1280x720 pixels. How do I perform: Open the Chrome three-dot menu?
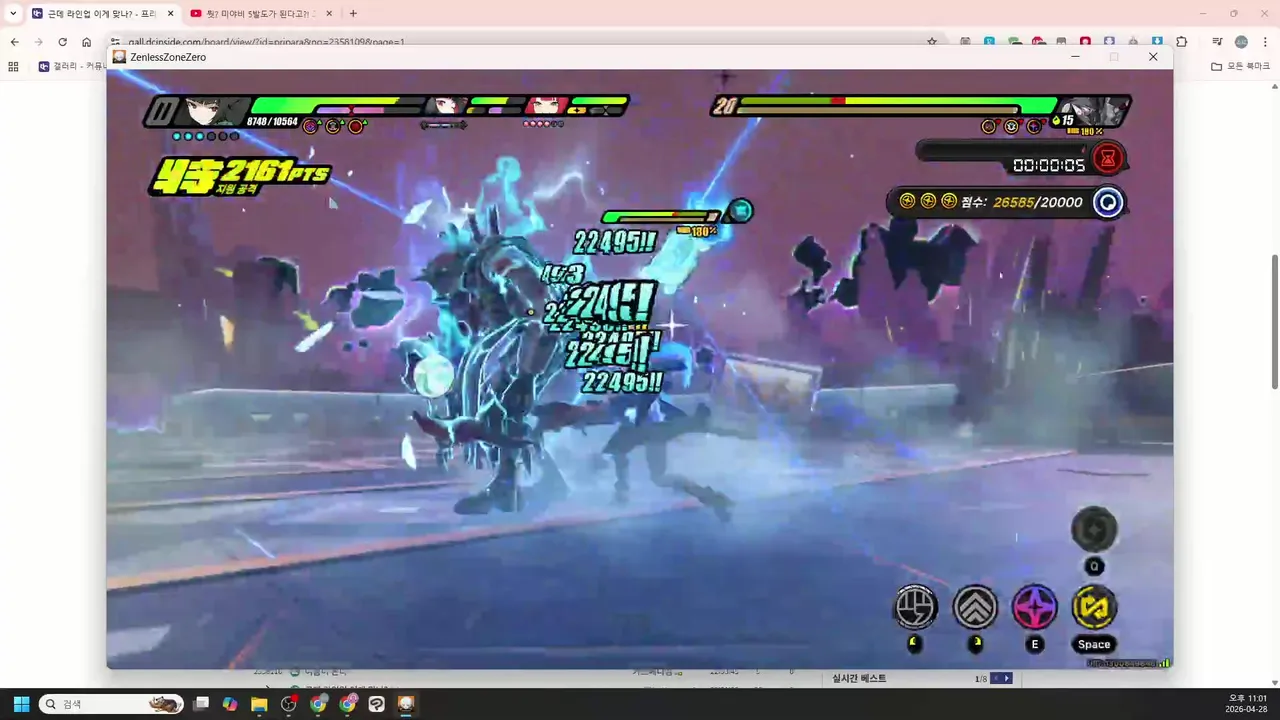[x=1265, y=42]
